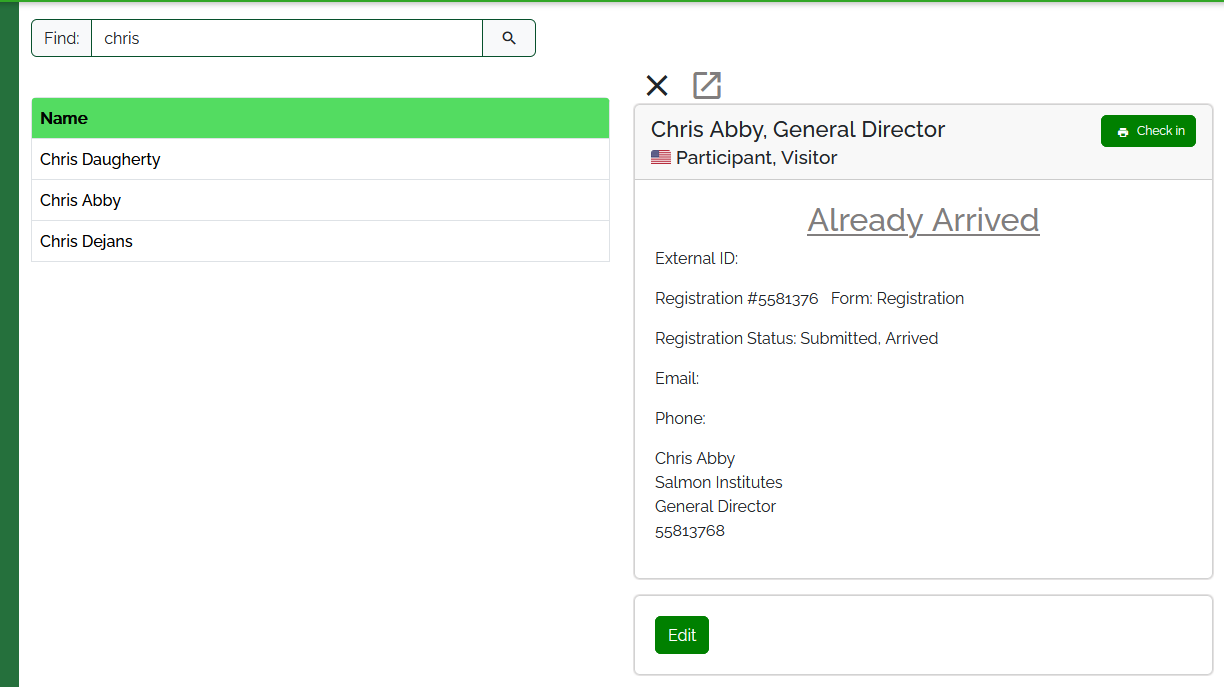Click the Salmon Institutes organization text

[x=718, y=482]
